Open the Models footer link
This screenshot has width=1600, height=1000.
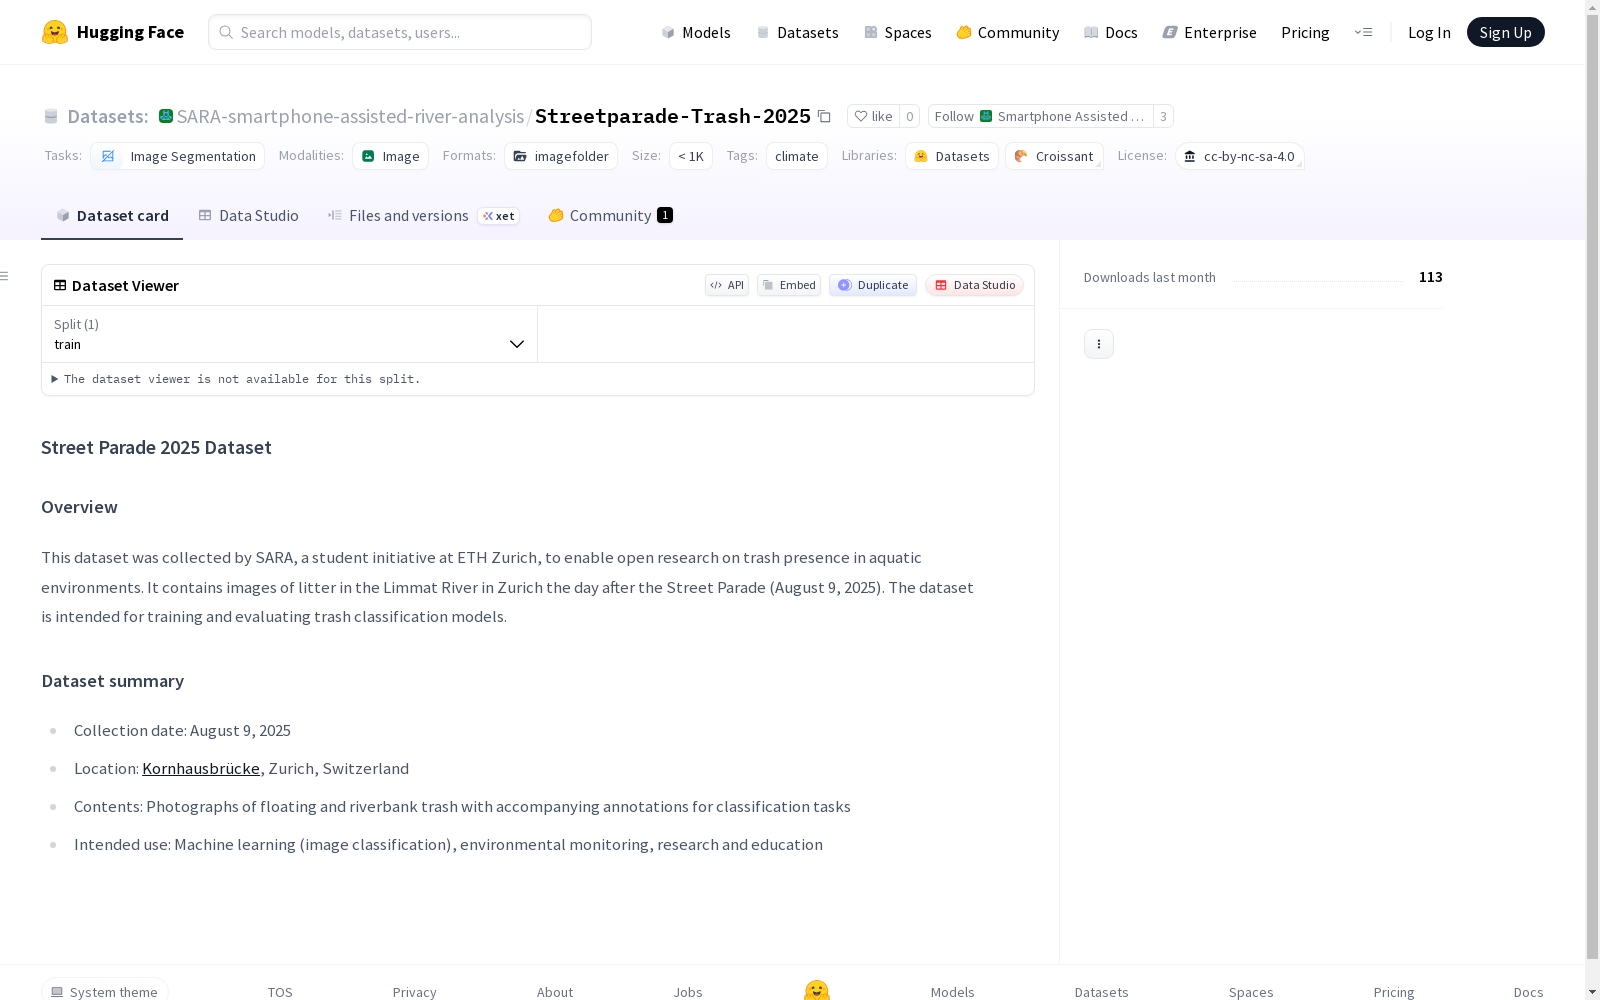(953, 992)
